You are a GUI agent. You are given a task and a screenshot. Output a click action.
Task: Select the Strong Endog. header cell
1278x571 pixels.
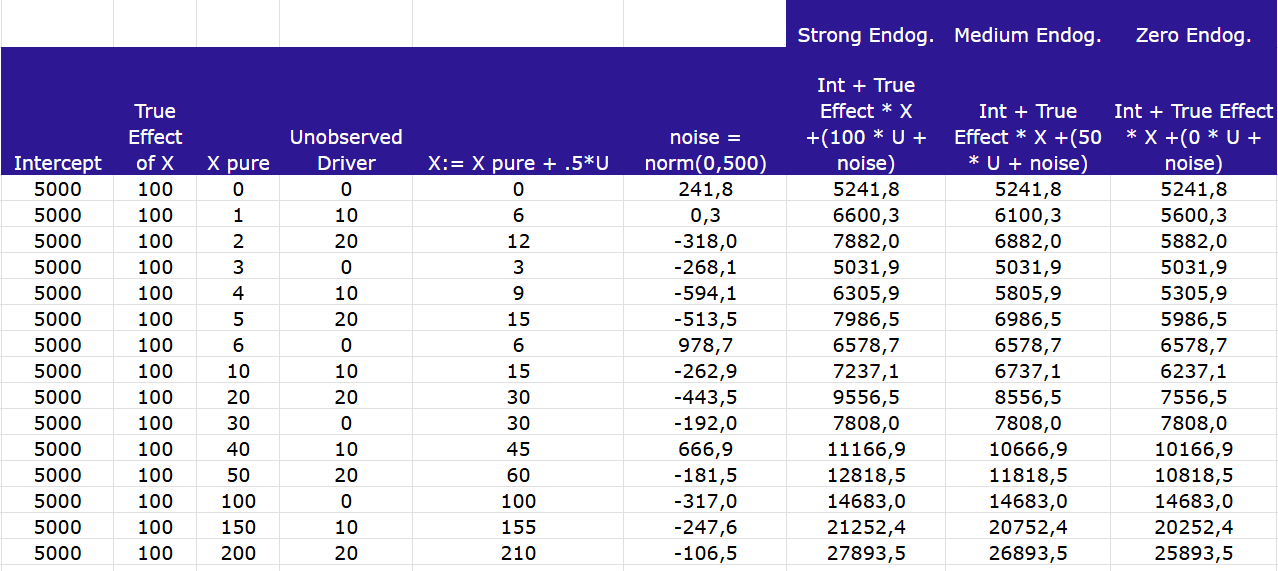click(865, 36)
